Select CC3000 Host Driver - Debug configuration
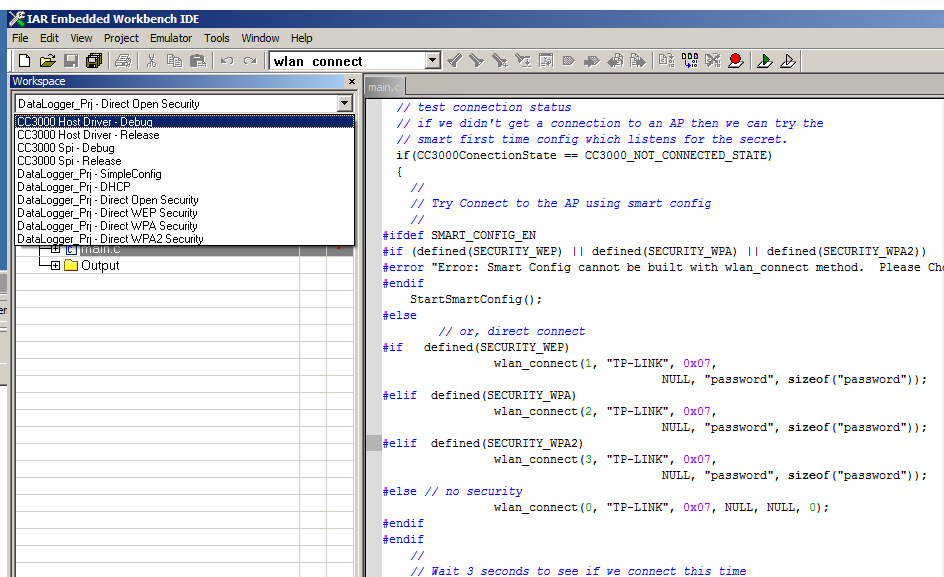 [184, 122]
